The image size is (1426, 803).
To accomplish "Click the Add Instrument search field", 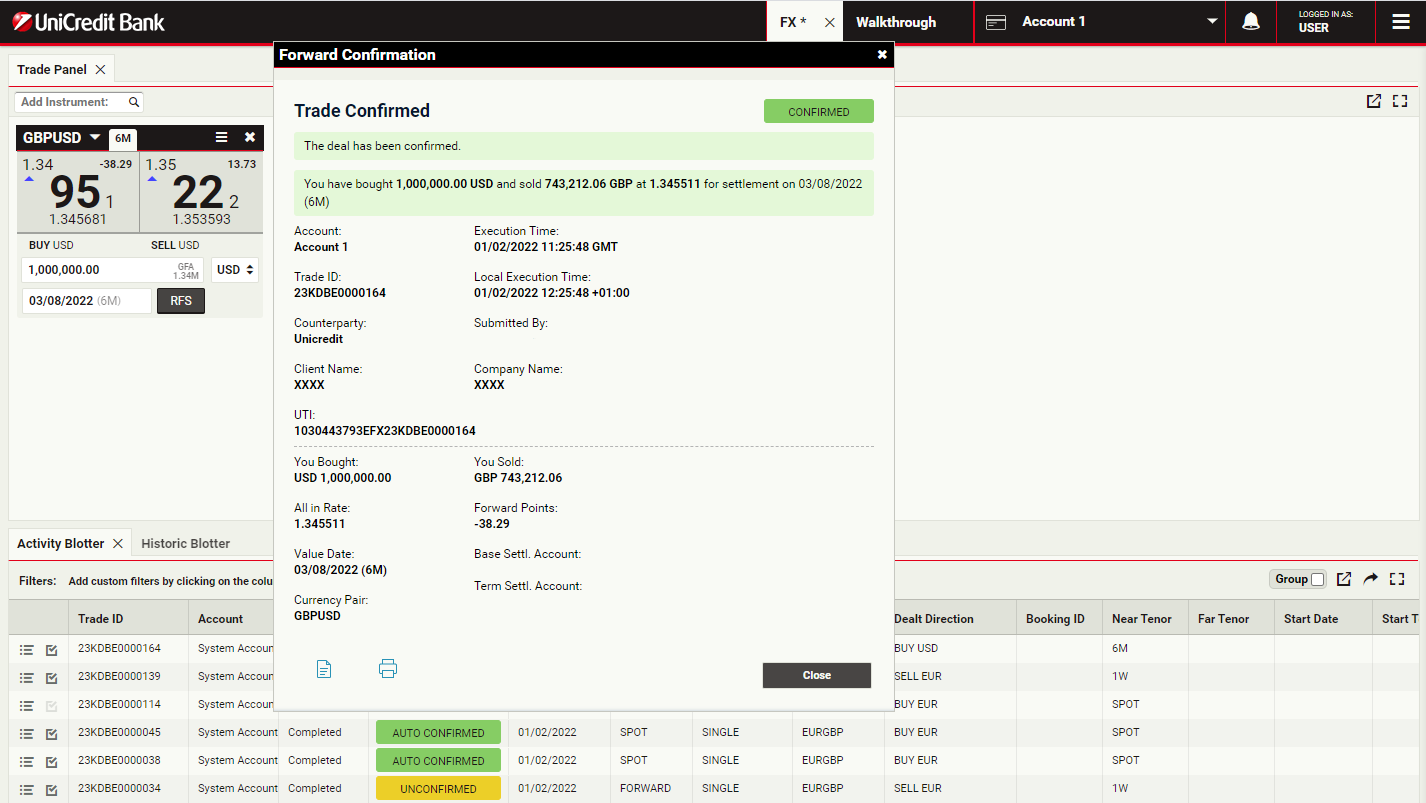I will point(70,102).
